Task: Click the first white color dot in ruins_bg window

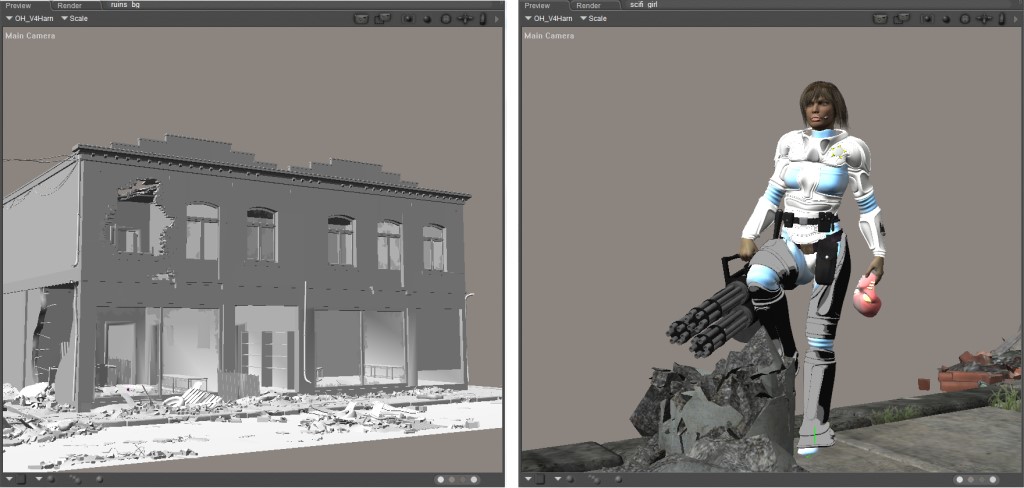Action: point(441,480)
